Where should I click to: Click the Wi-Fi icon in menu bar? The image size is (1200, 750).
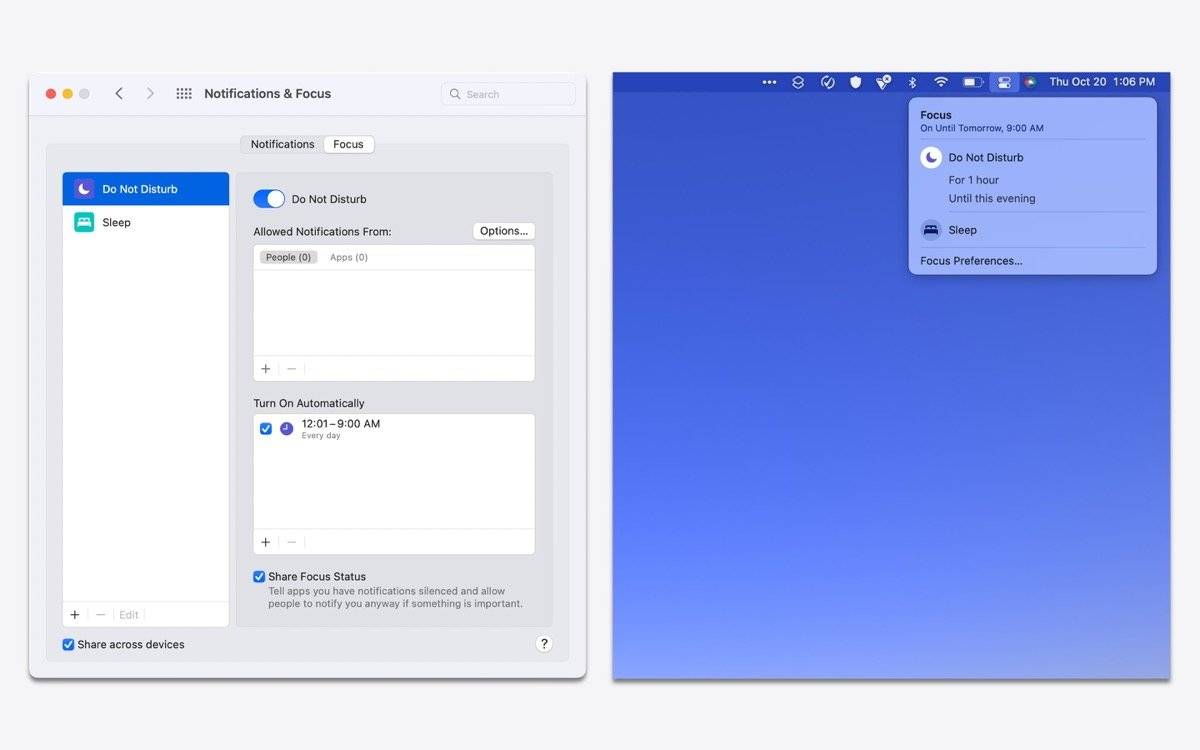click(941, 82)
